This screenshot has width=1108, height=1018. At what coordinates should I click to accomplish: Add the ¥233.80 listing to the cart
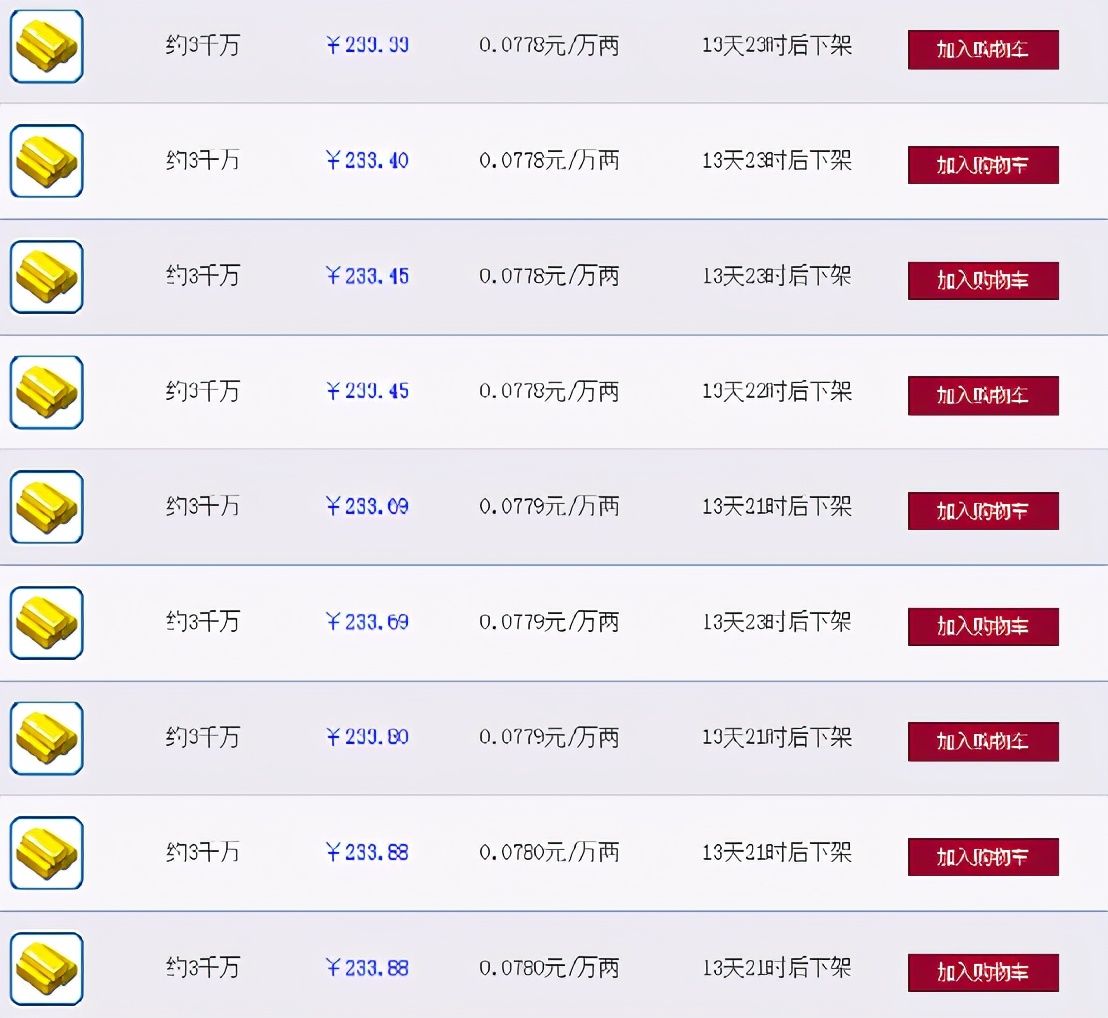click(x=982, y=742)
